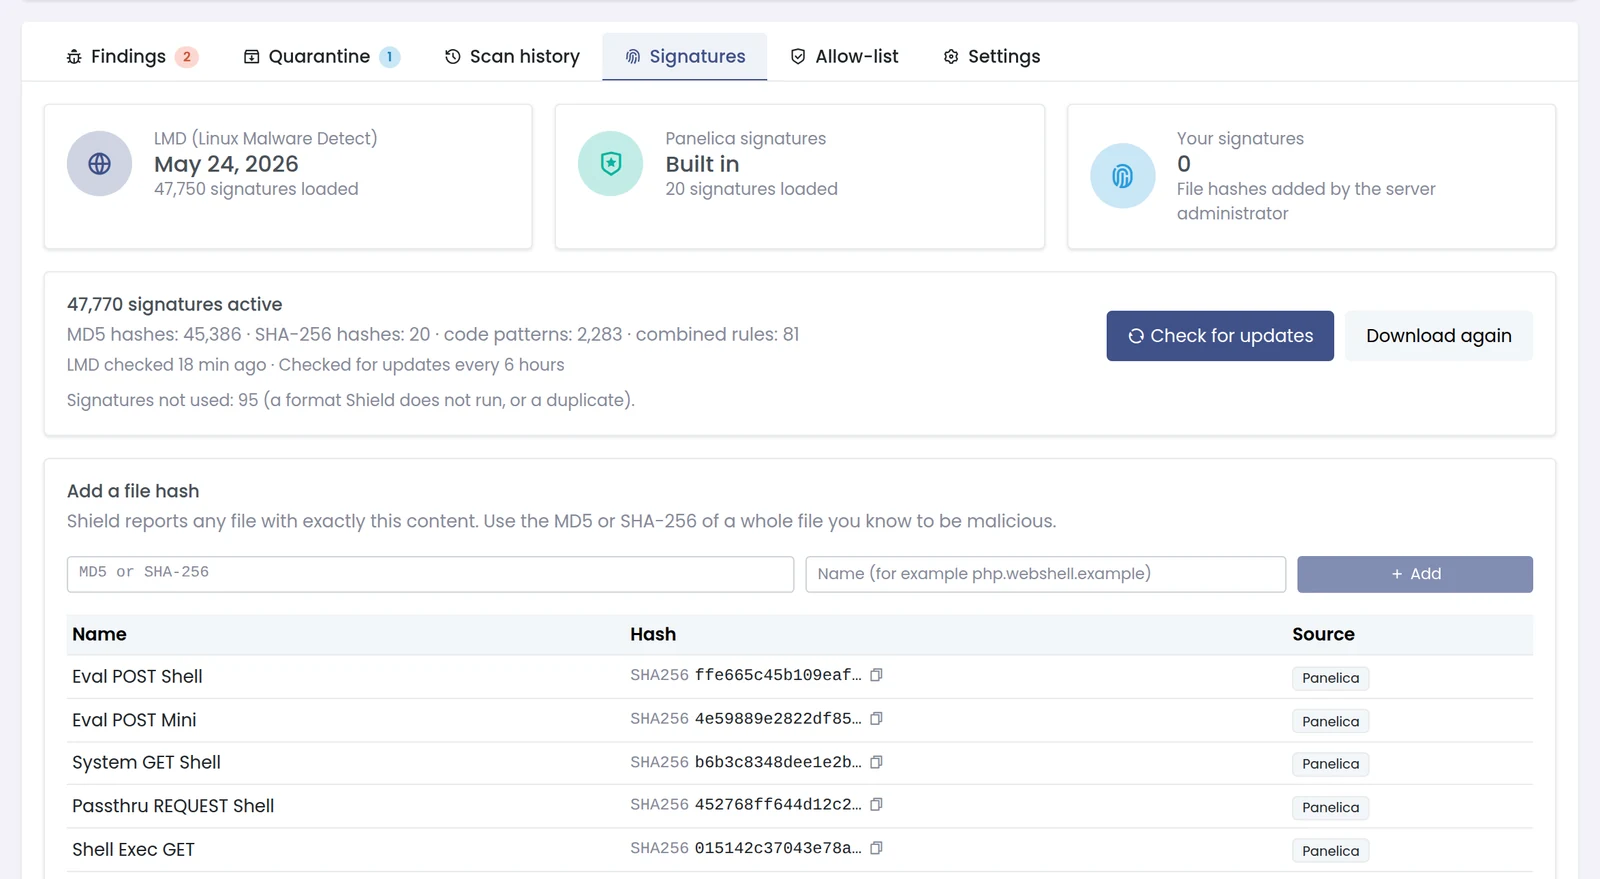Click the LMD globe icon
This screenshot has width=1600, height=879.
(x=99, y=163)
